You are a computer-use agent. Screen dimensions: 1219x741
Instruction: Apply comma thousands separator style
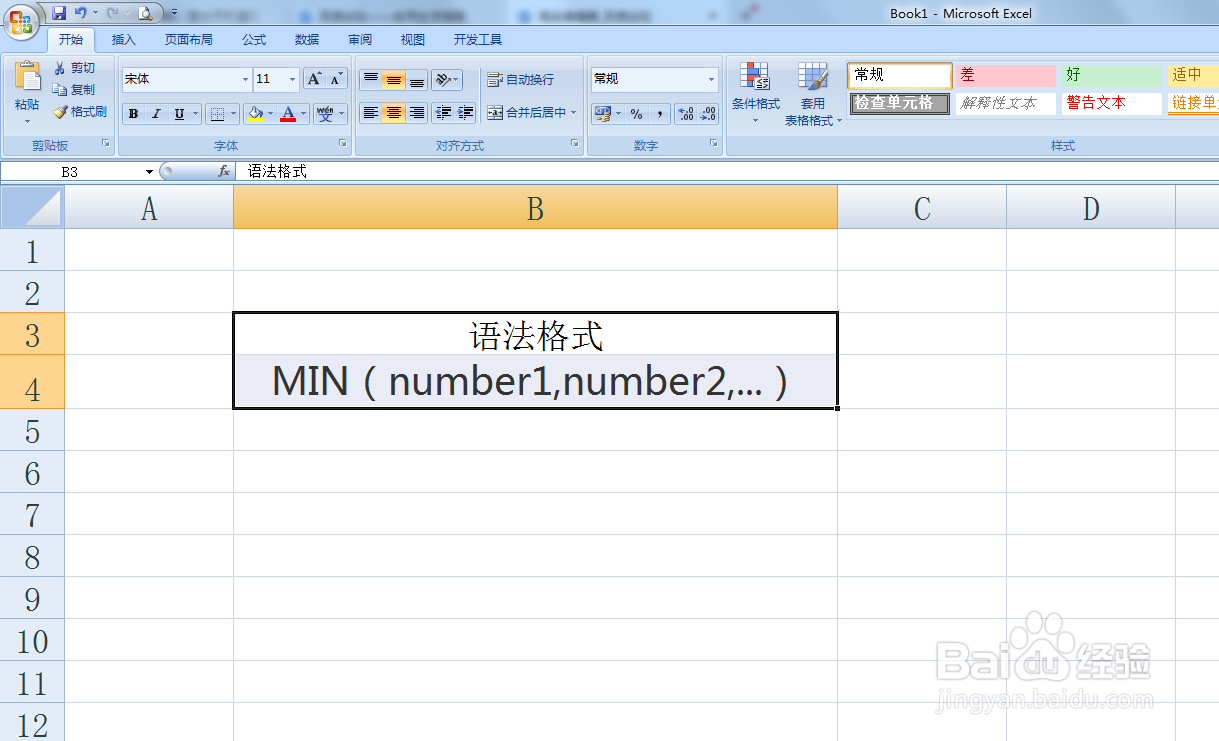(659, 114)
